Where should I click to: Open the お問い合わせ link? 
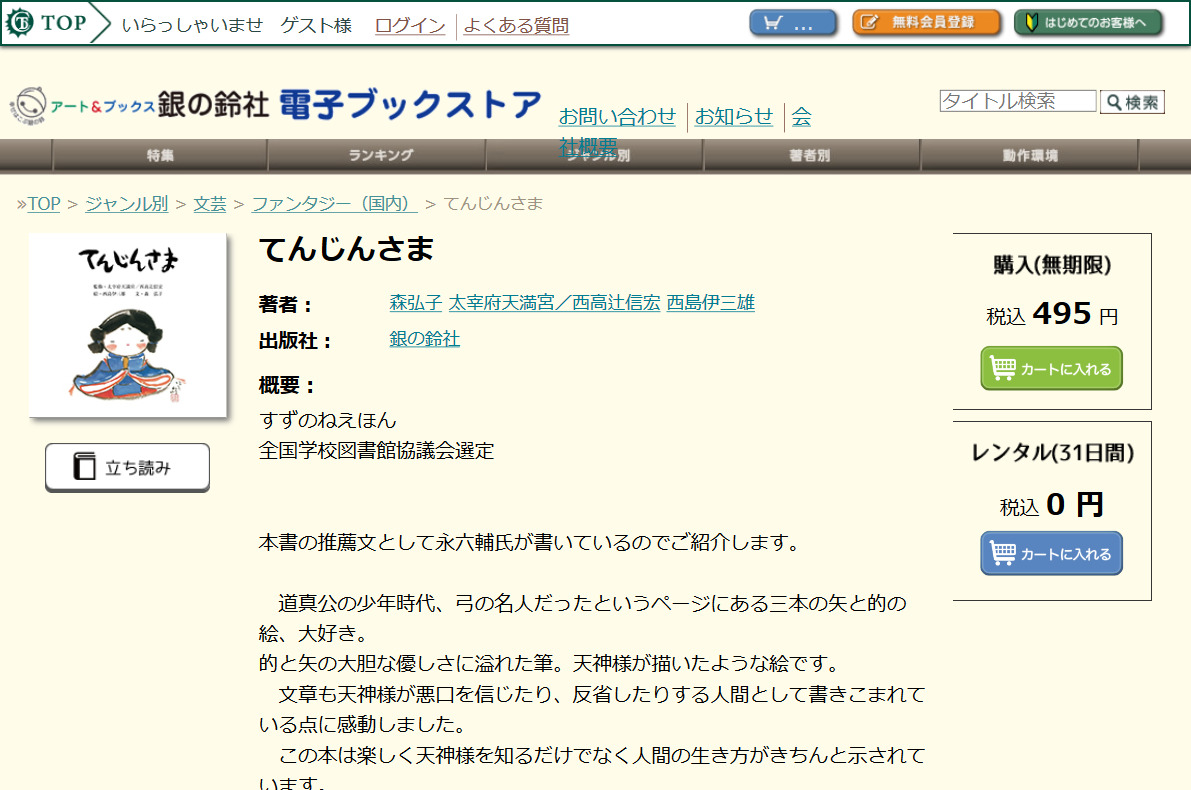617,116
